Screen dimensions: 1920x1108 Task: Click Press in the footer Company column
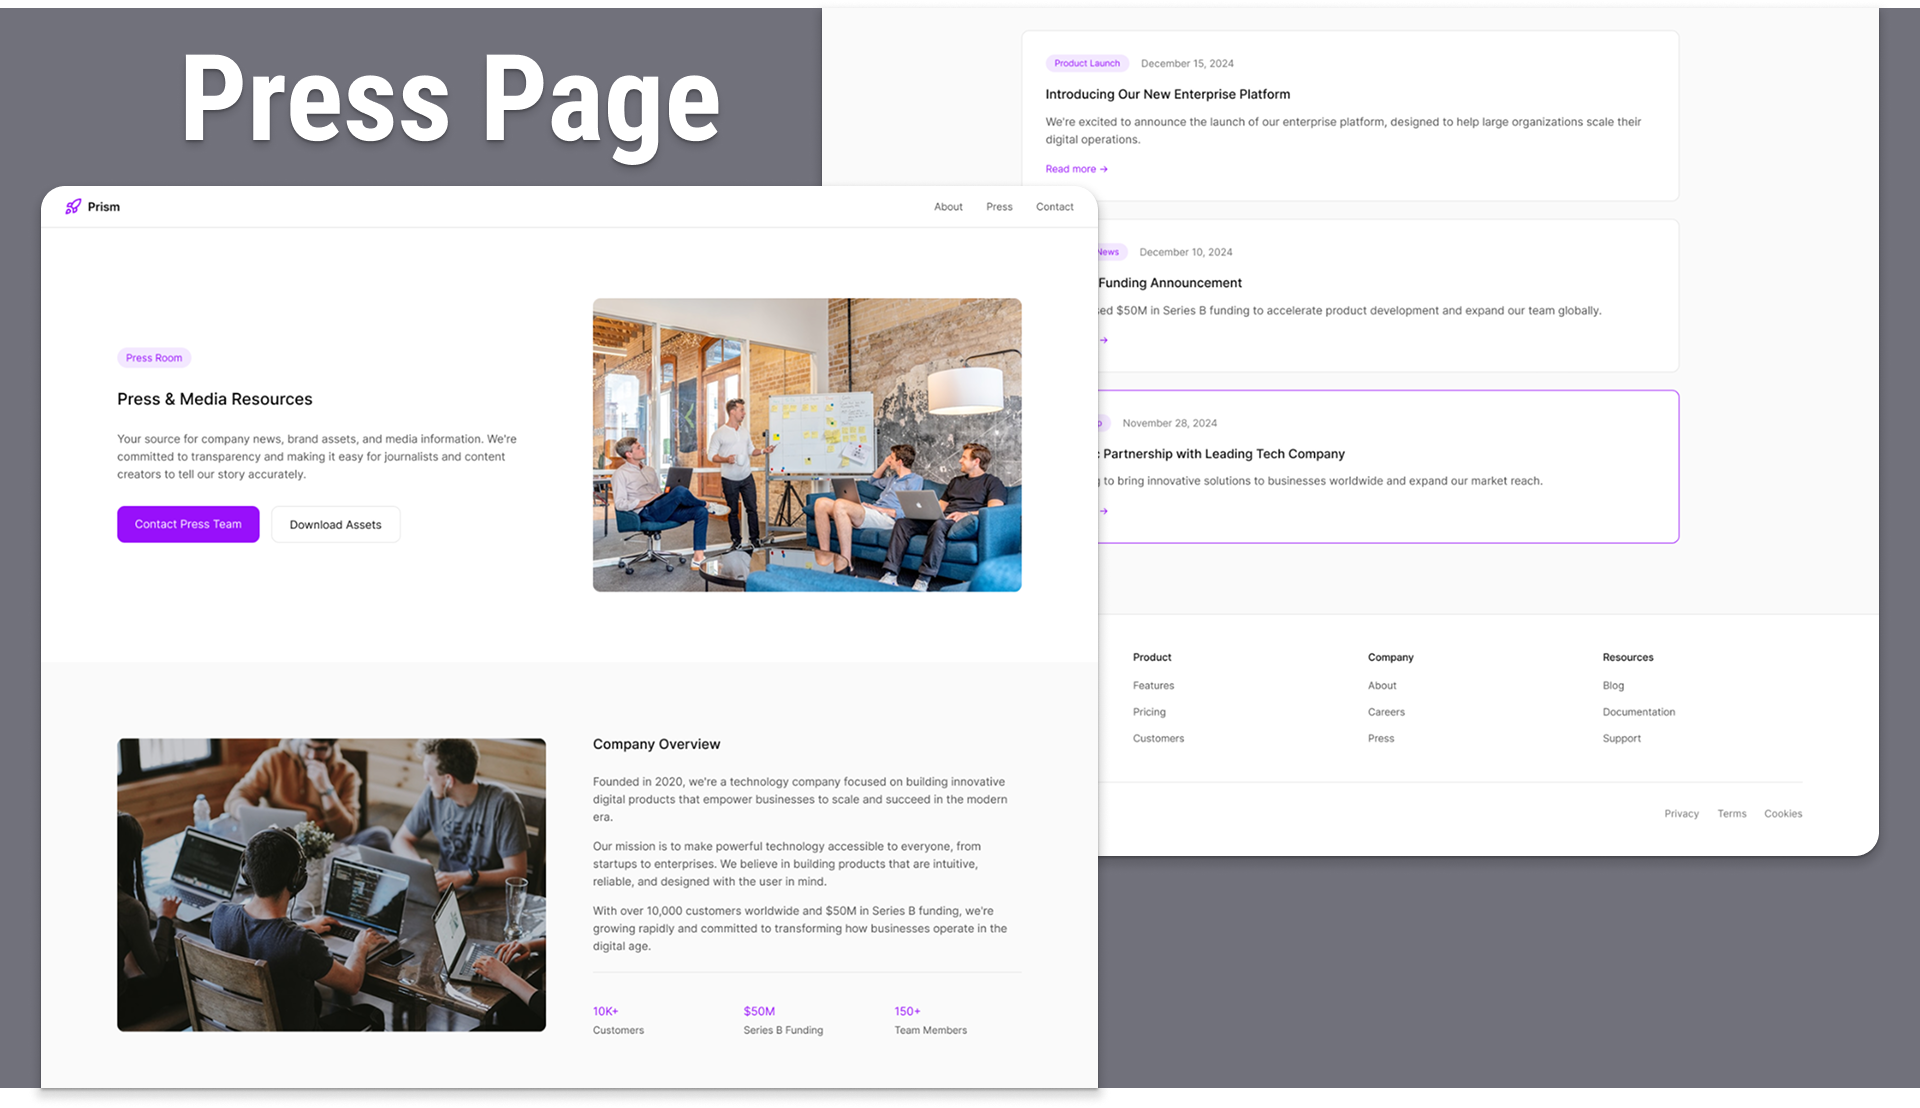coord(1381,738)
